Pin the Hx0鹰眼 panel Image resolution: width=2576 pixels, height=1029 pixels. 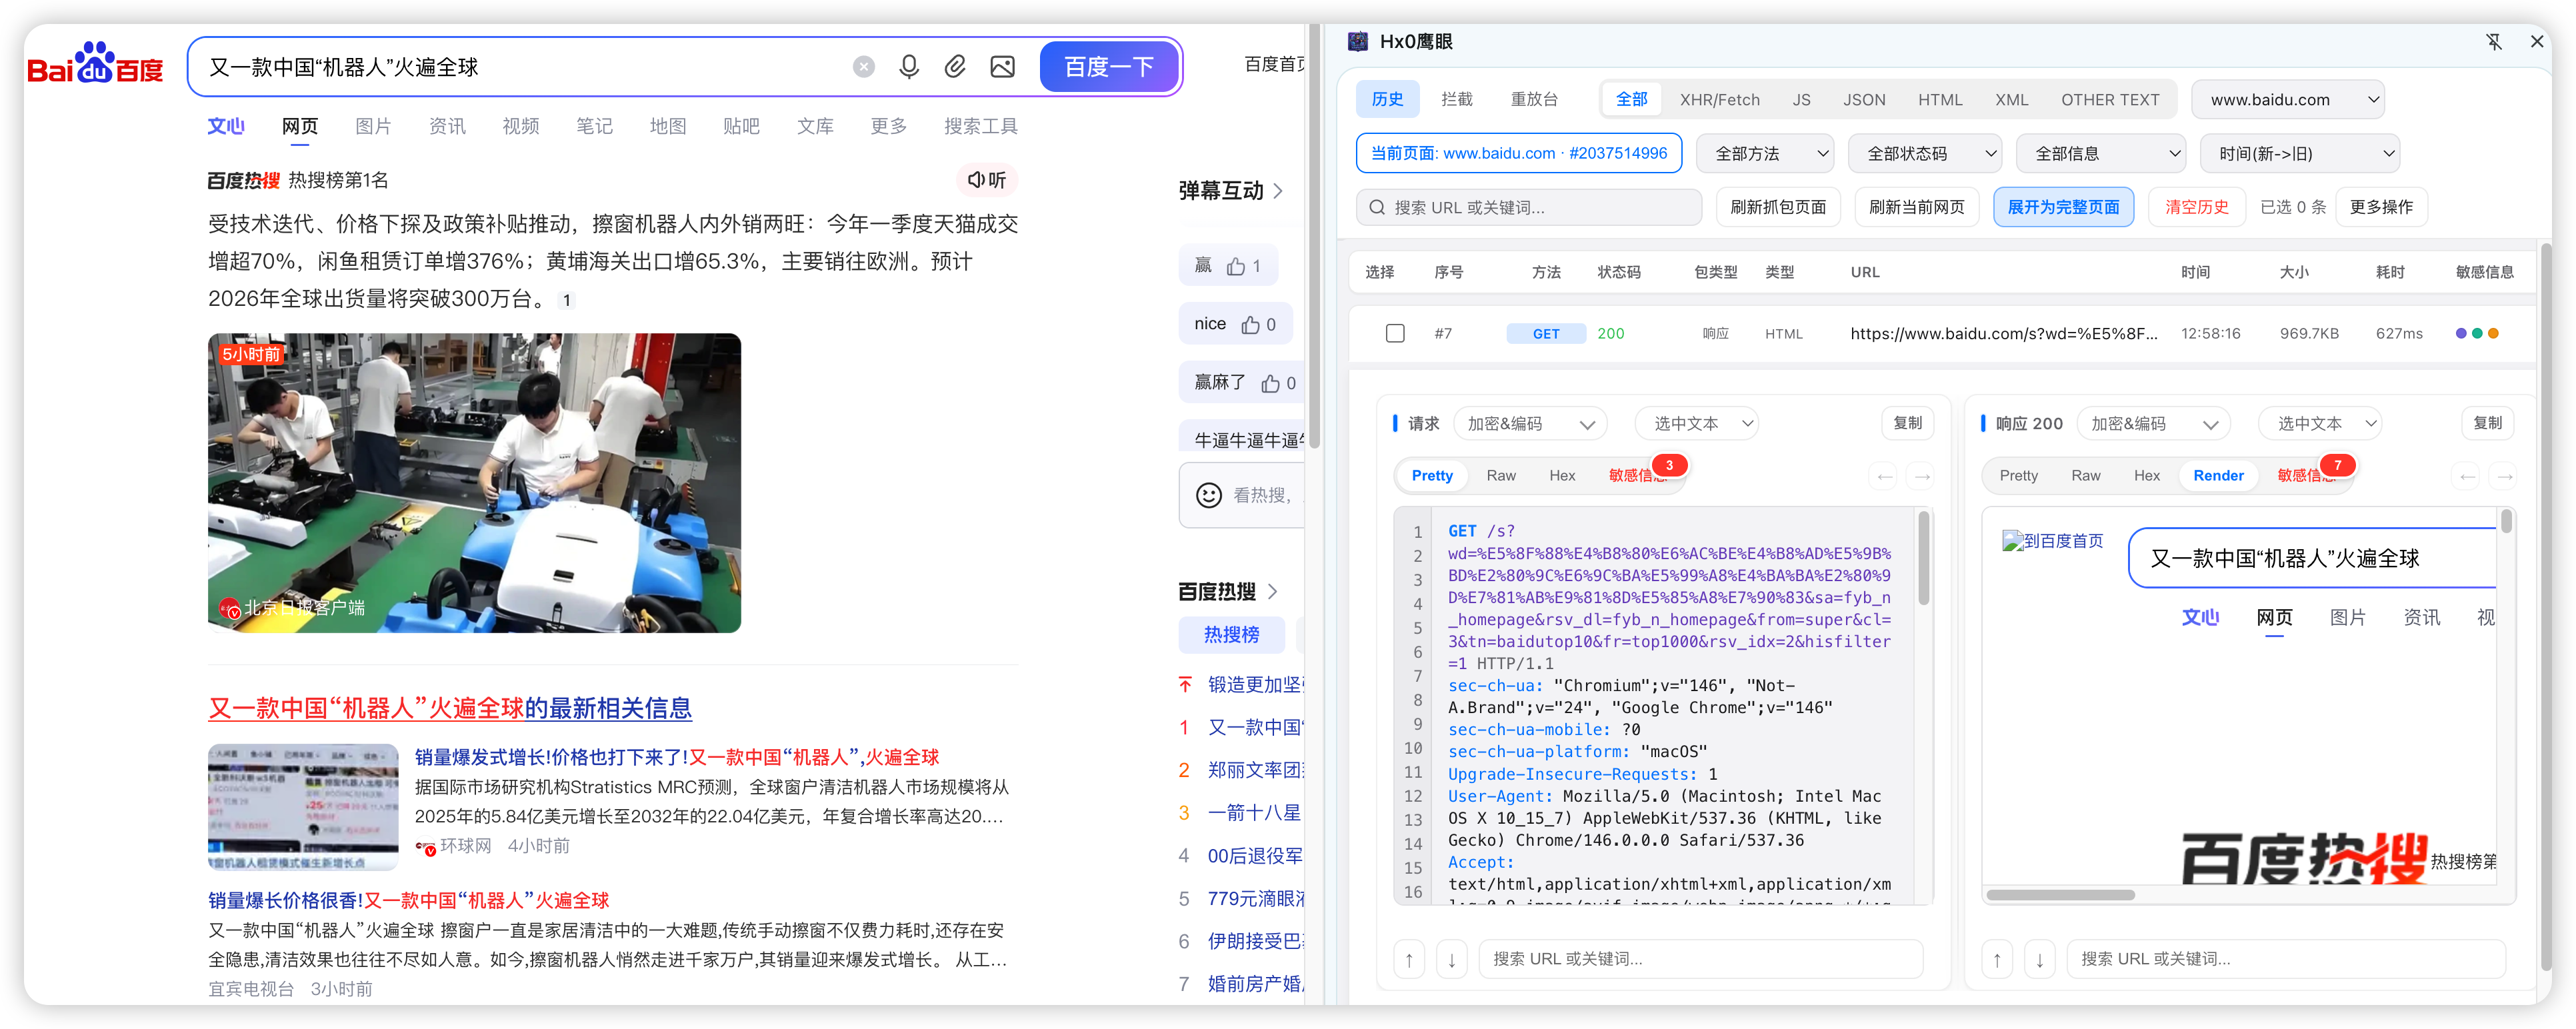click(2493, 41)
